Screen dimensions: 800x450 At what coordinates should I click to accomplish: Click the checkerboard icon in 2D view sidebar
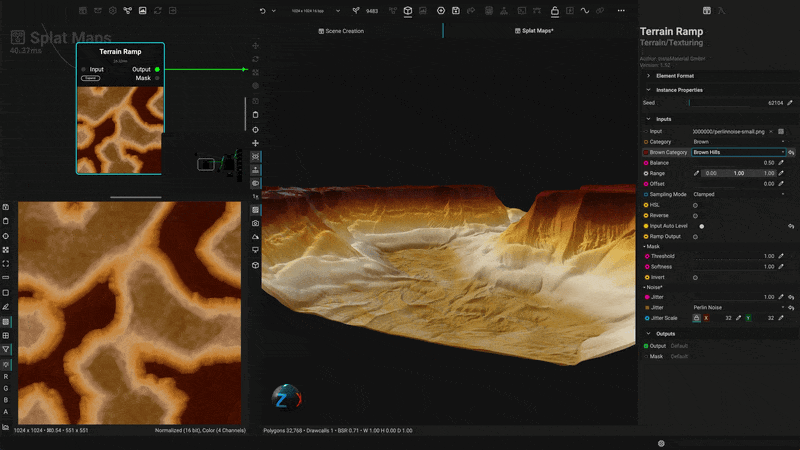6,250
